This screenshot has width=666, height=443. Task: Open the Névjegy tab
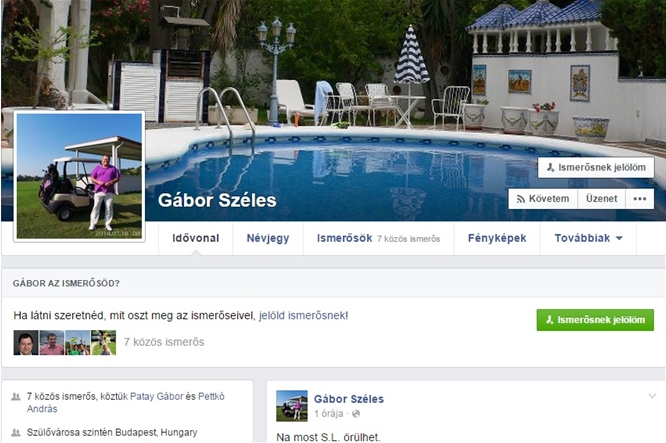click(268, 238)
